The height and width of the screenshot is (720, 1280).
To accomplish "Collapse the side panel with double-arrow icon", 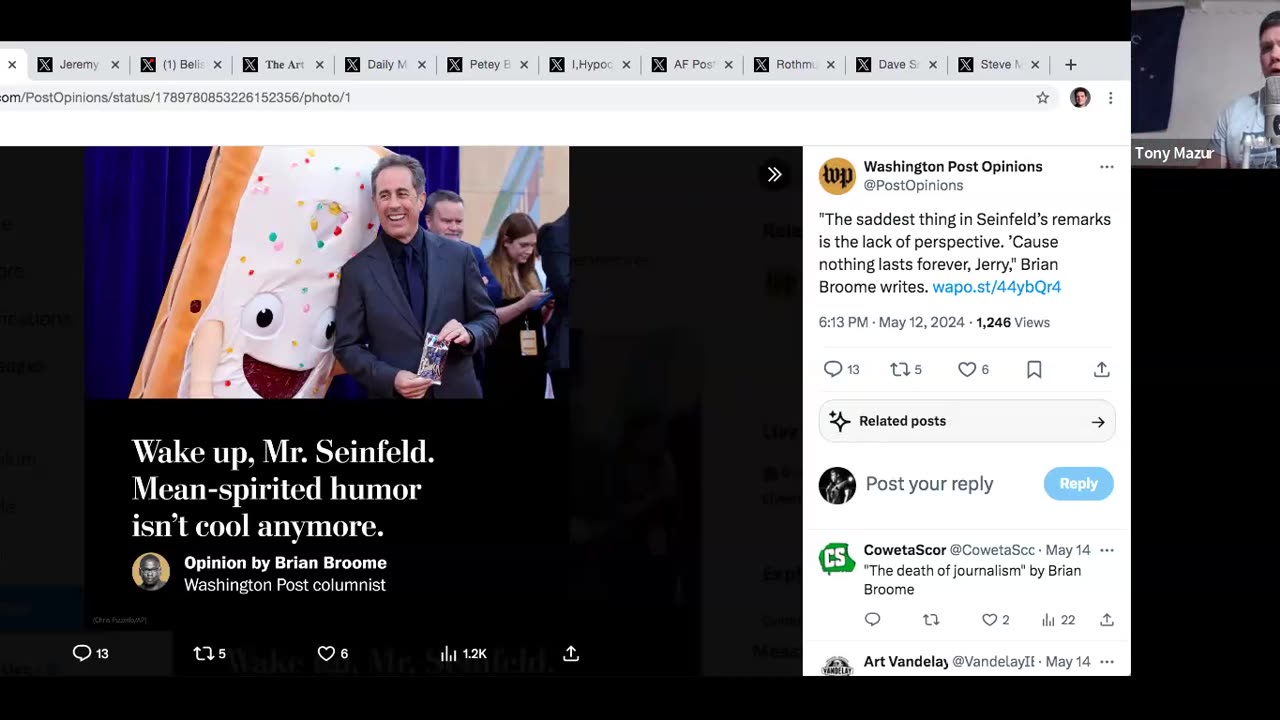I will [774, 174].
